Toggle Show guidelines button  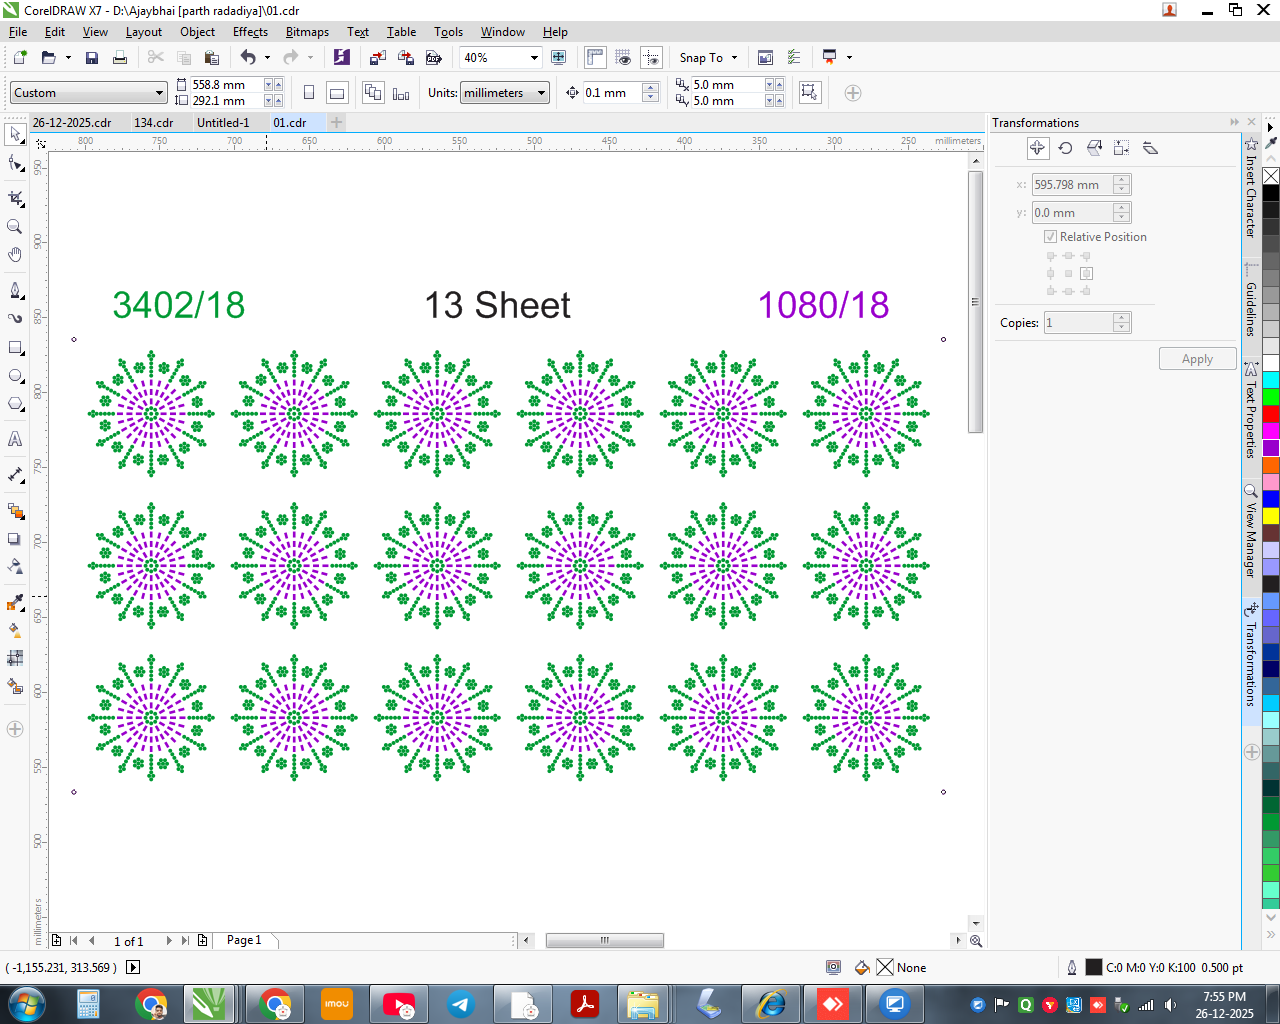tap(651, 58)
